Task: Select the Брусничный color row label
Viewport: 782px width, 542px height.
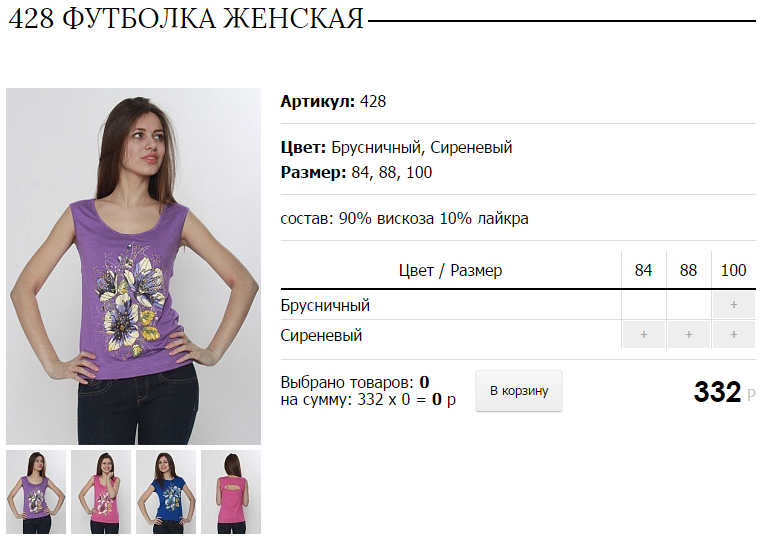Action: (x=325, y=305)
